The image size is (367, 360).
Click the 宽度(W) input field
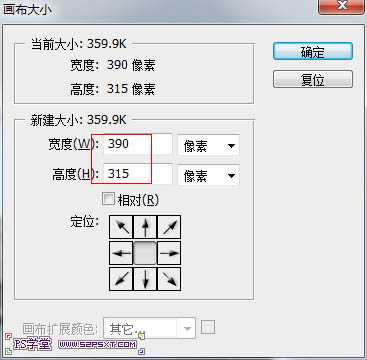[x=138, y=144]
